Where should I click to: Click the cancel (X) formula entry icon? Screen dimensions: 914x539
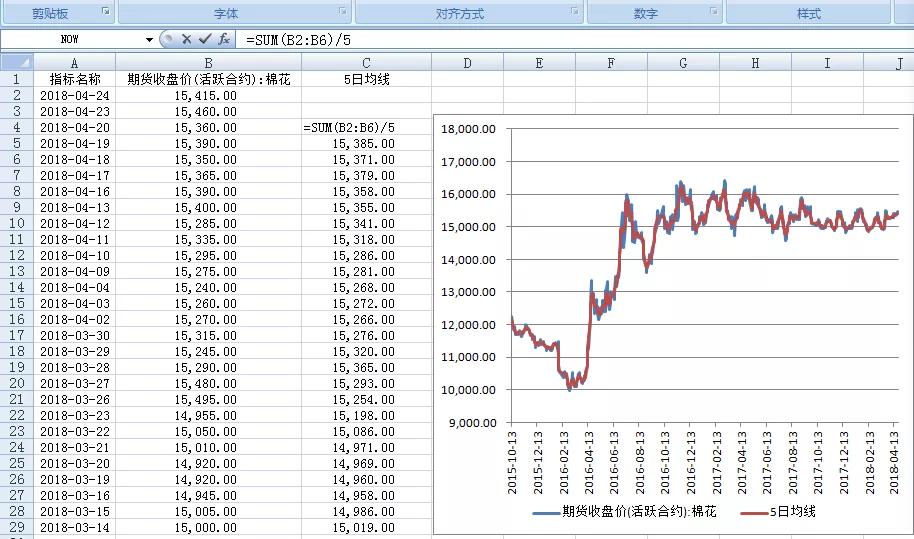coord(187,39)
